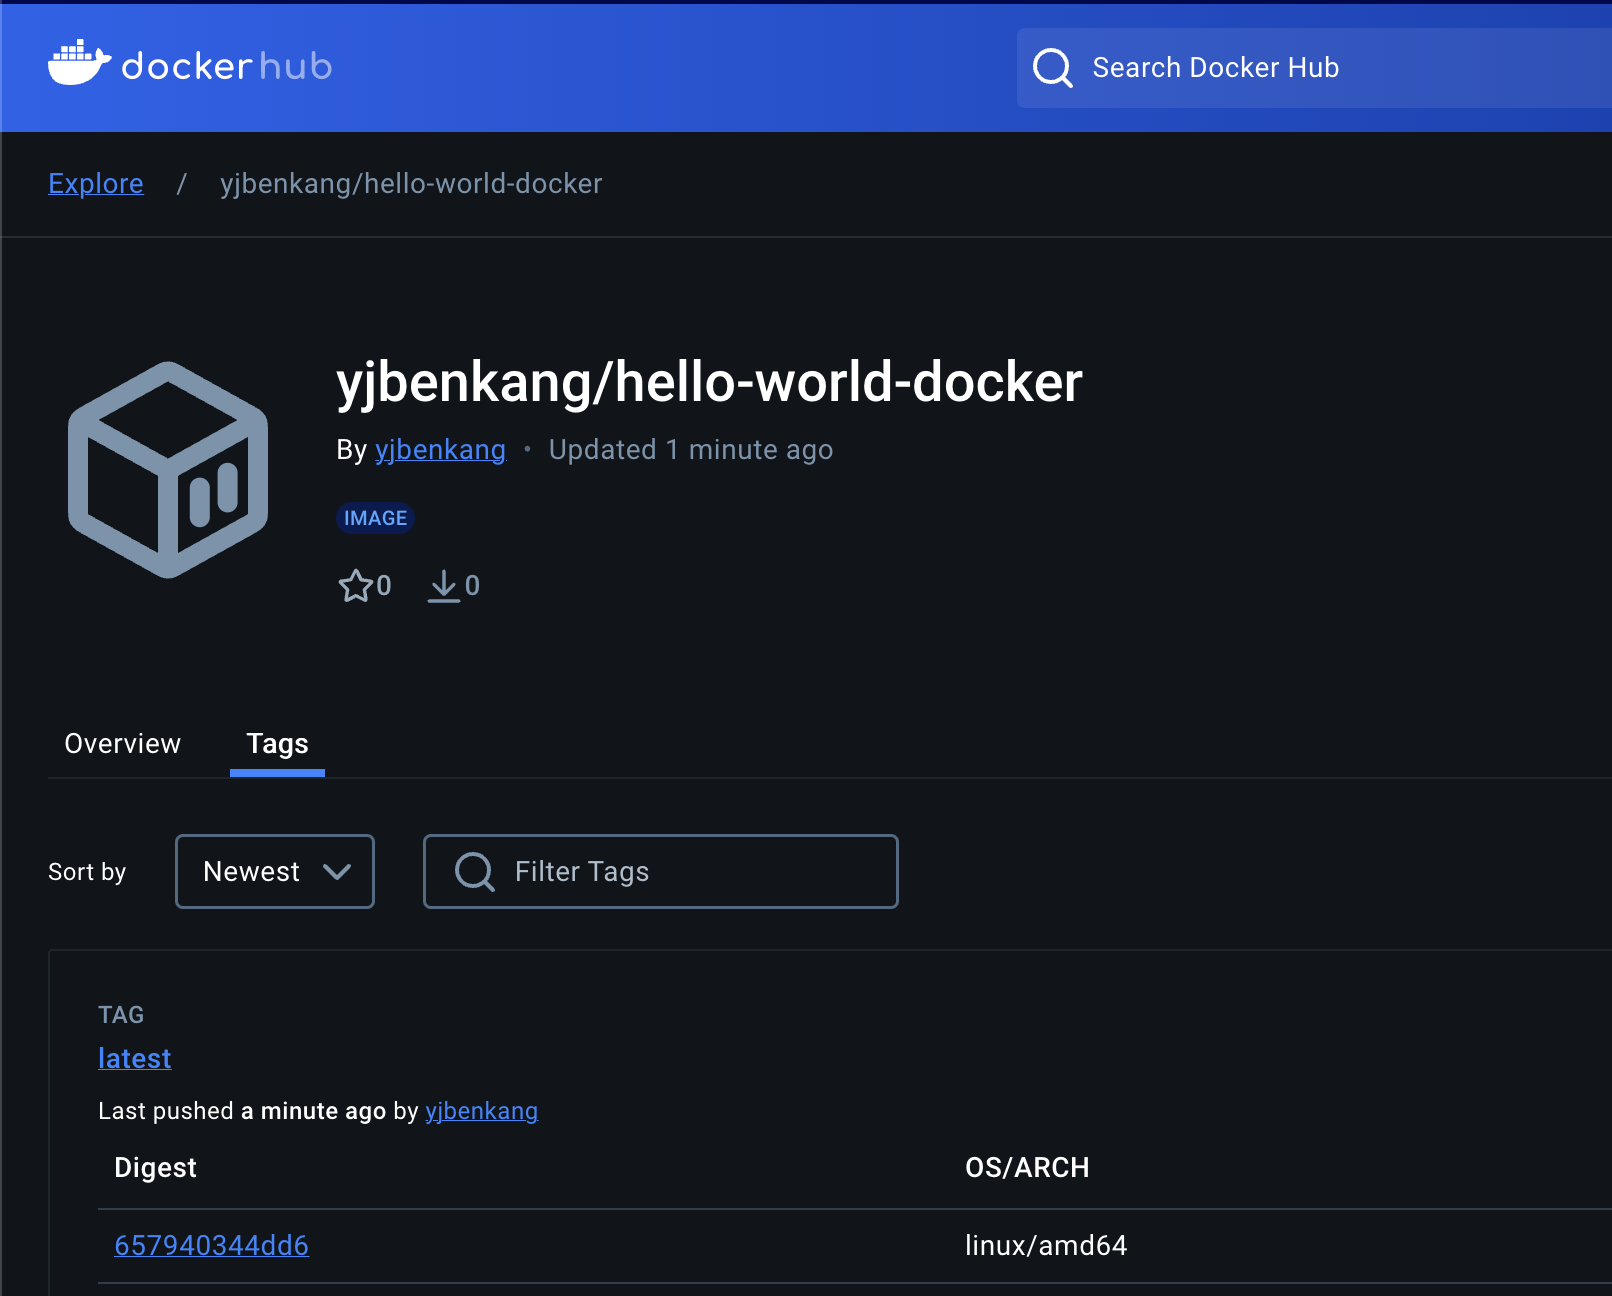The width and height of the screenshot is (1612, 1296).
Task: Click breadcrumb text yjbenkang/hello-world-docker
Action: [411, 184]
